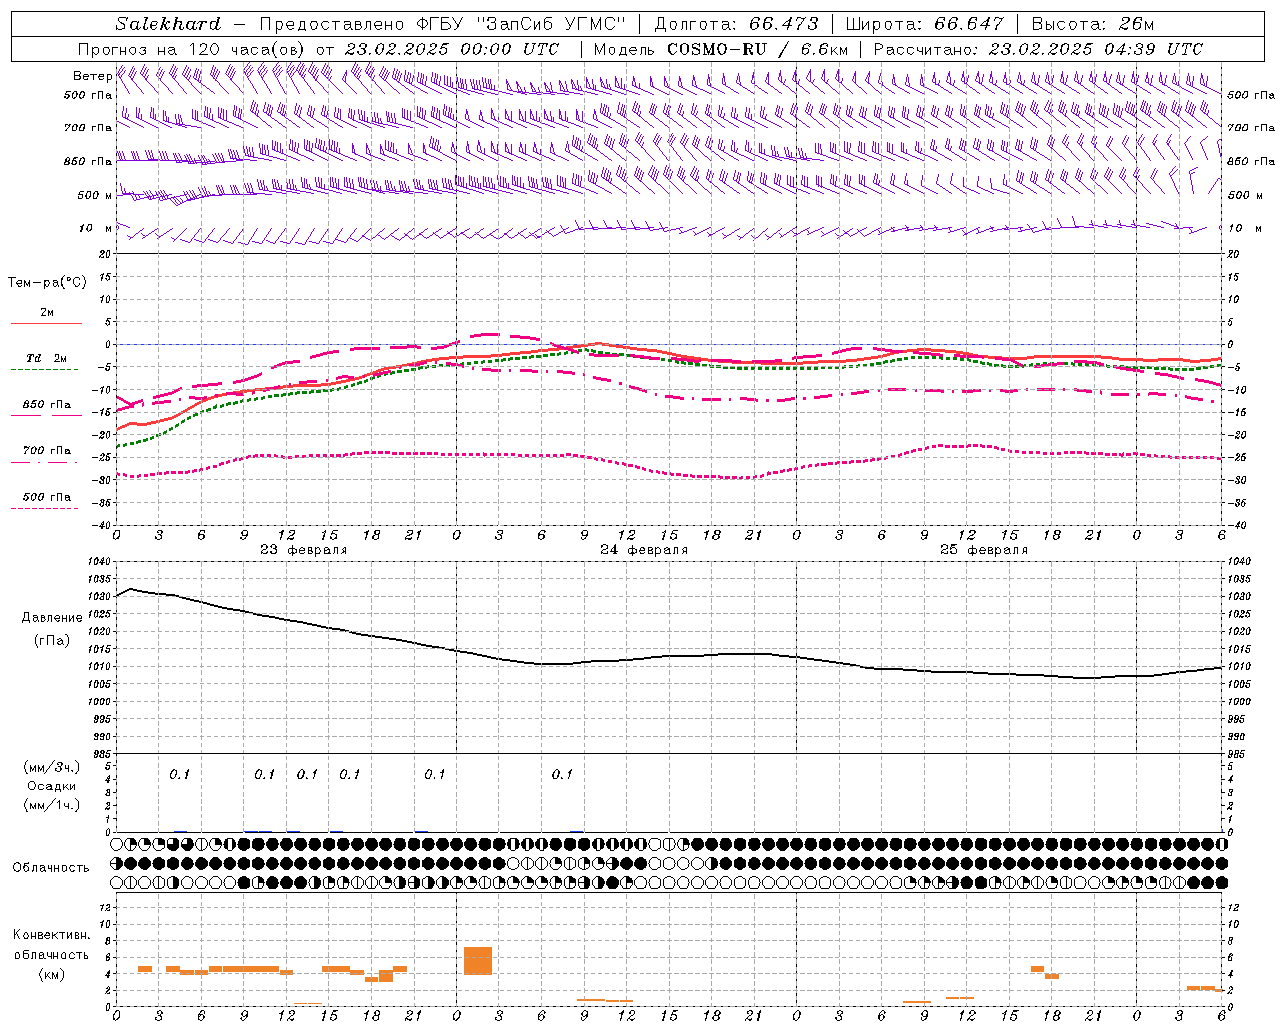Click the Salekhard station title

pos(167,24)
